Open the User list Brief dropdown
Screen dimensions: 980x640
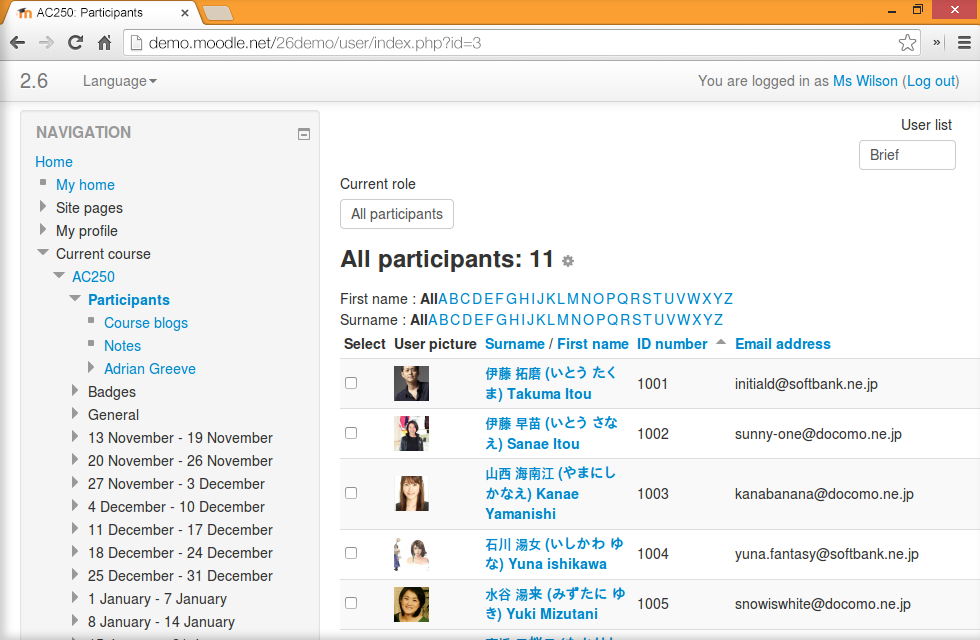[906, 155]
